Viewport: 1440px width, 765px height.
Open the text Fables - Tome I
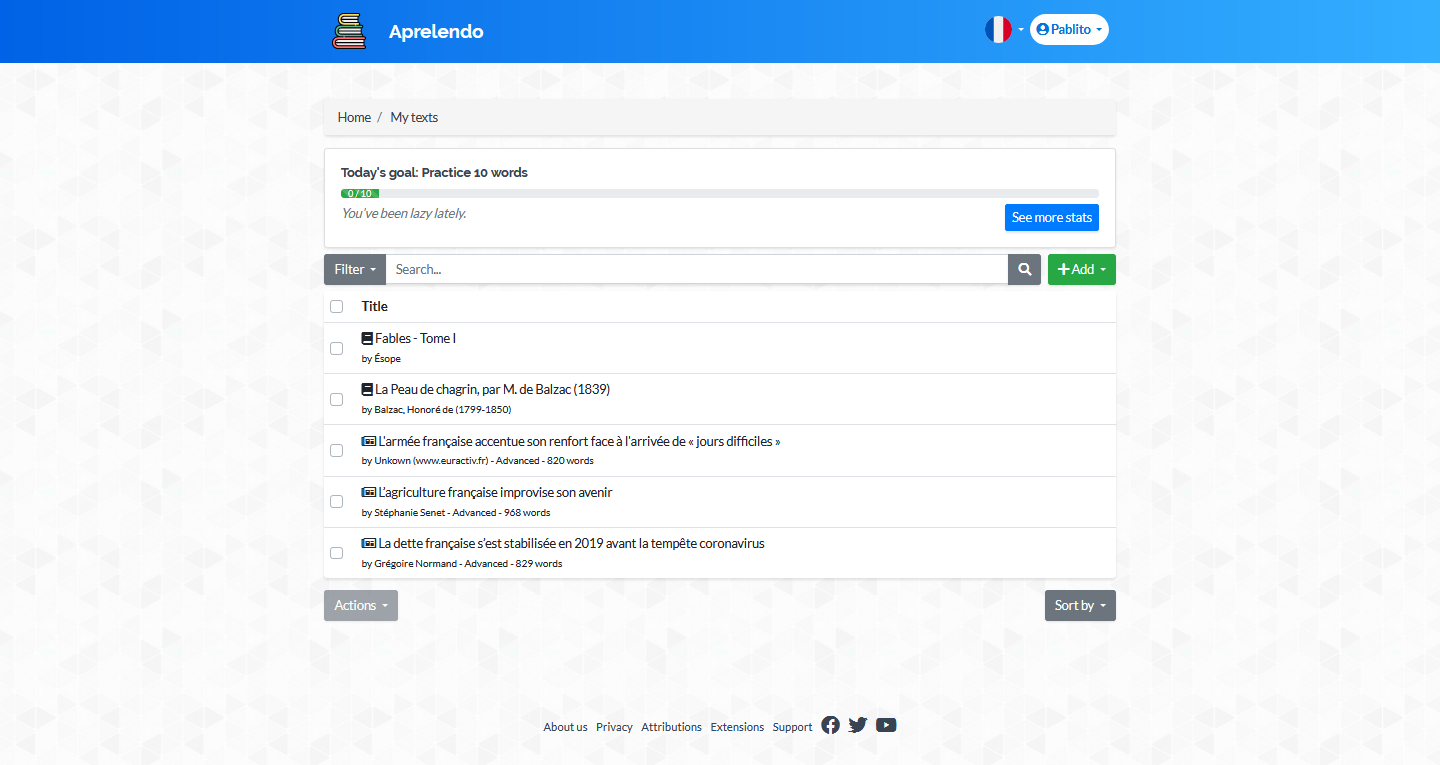416,338
